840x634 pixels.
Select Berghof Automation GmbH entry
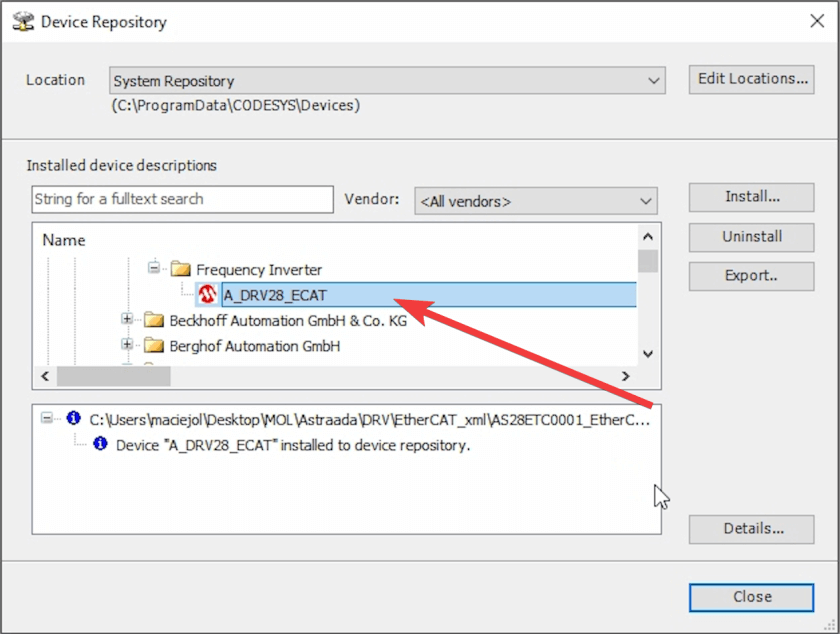pyautogui.click(x=254, y=346)
